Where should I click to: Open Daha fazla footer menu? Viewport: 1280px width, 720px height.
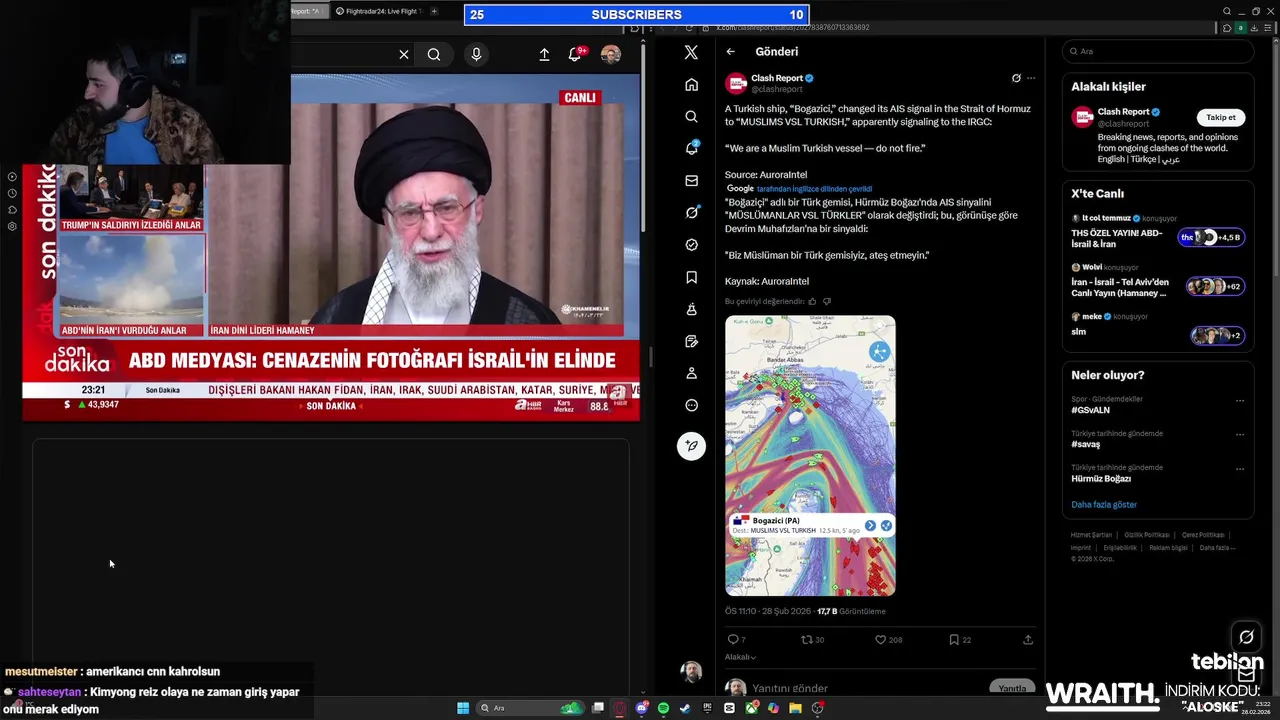(x=1217, y=548)
